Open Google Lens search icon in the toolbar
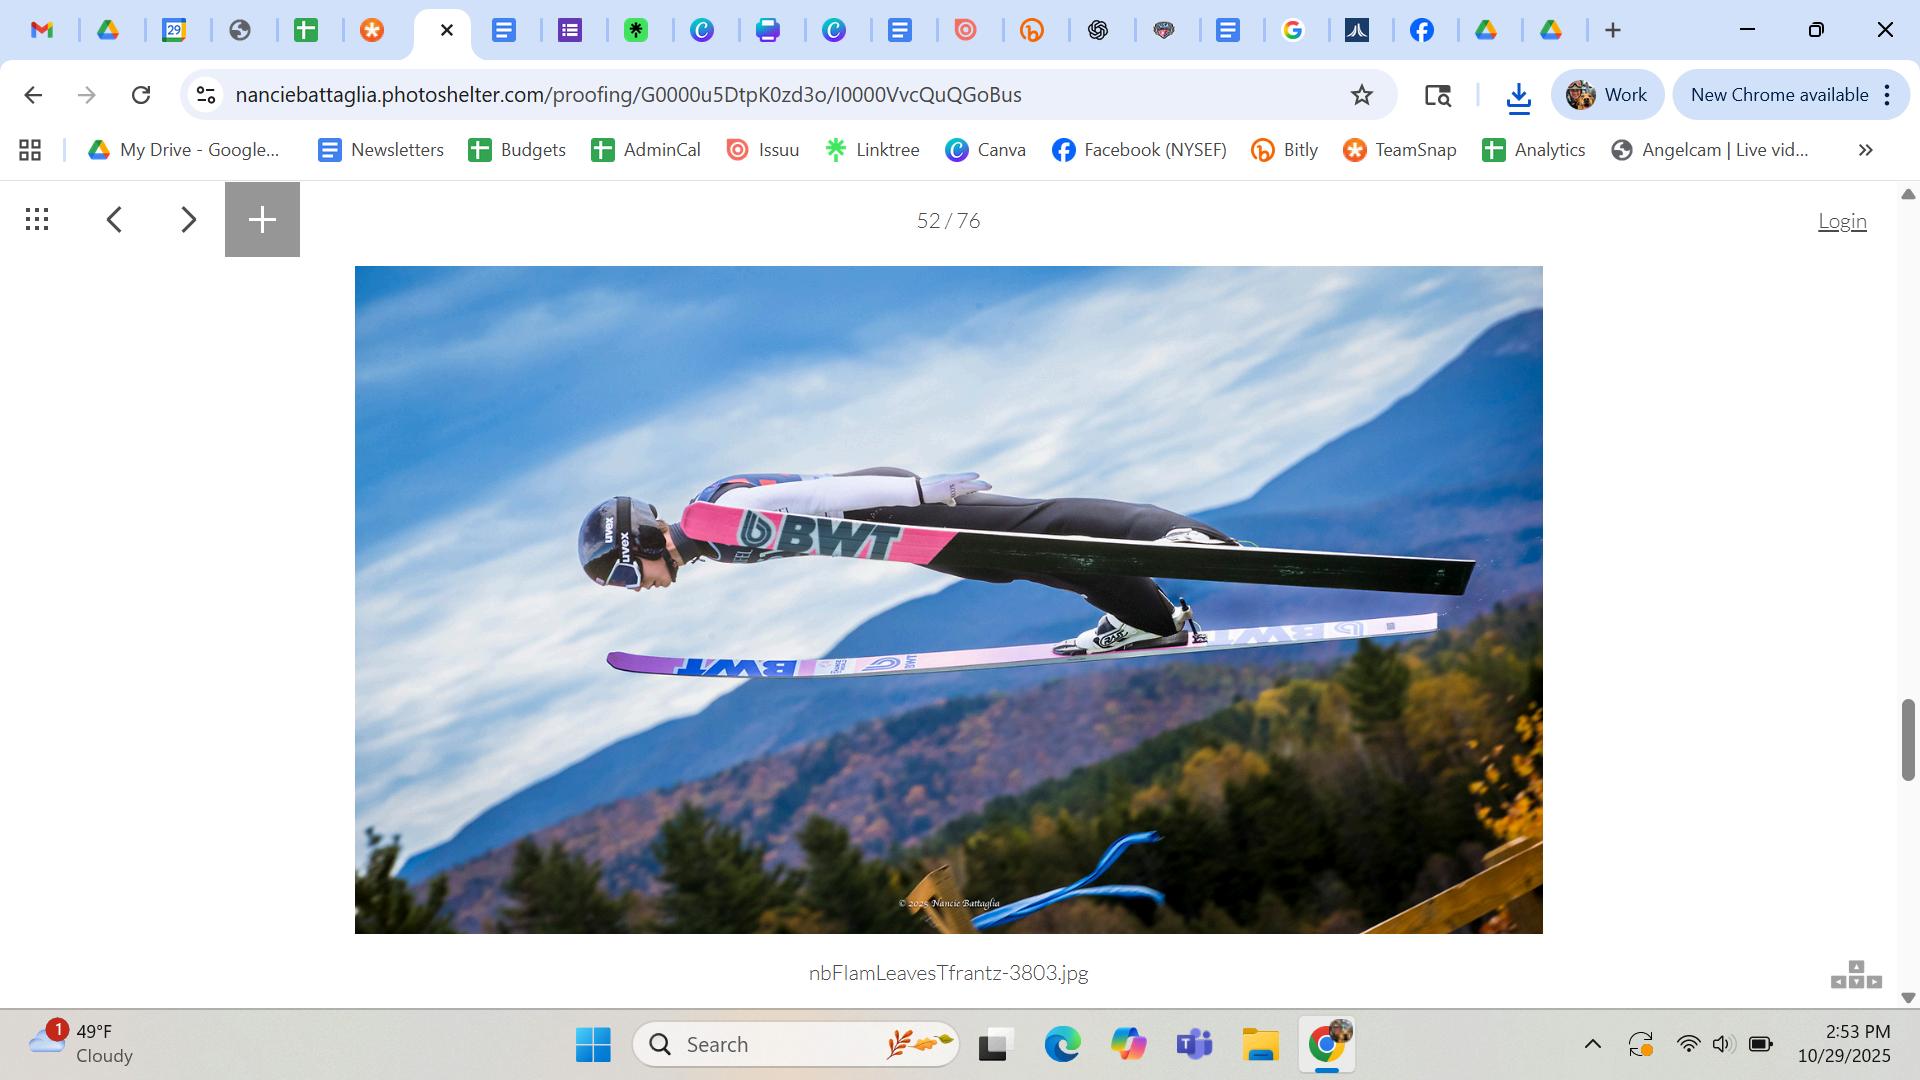The width and height of the screenshot is (1920, 1080). coord(1437,95)
